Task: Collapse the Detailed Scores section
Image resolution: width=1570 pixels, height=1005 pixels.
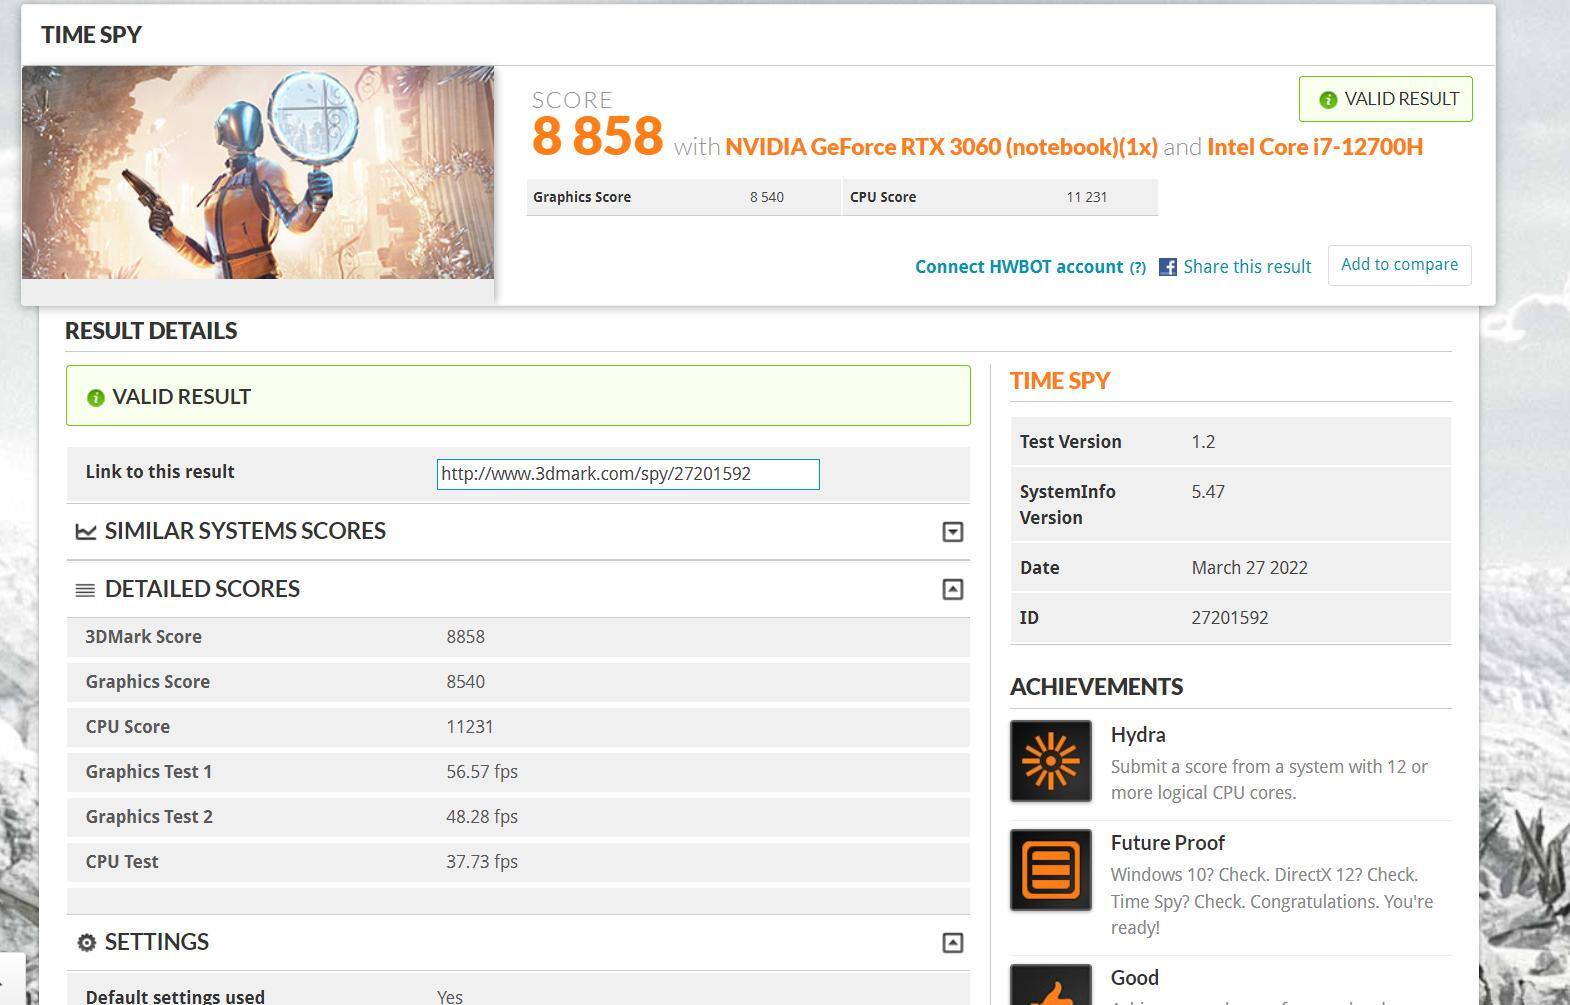Action: tap(952, 590)
